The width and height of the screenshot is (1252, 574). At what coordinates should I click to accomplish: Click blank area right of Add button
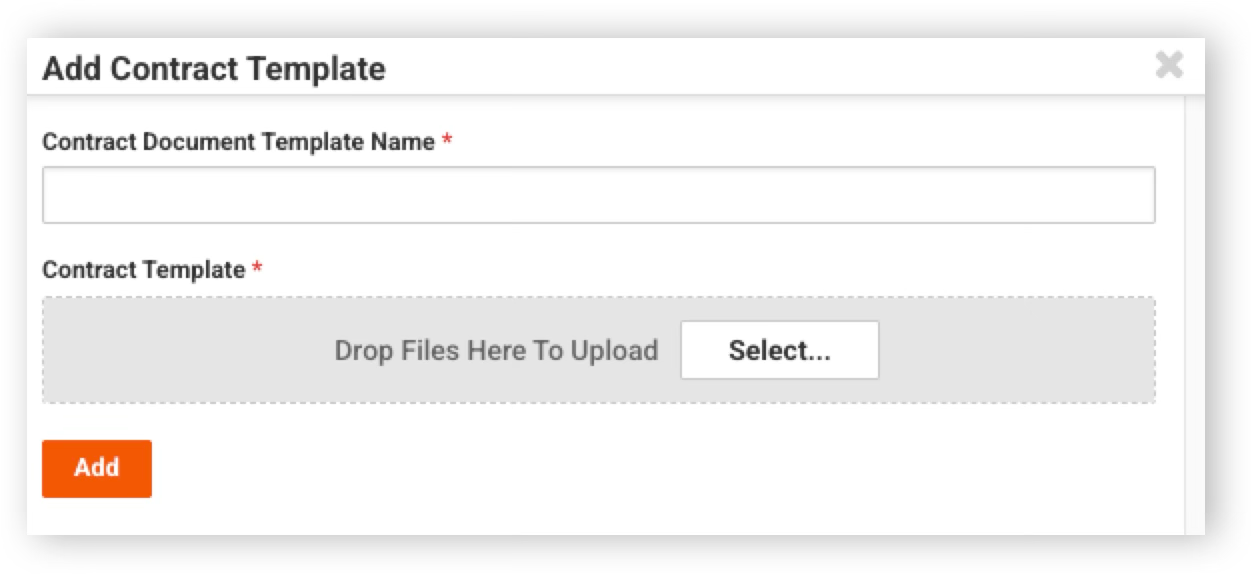pos(660,468)
